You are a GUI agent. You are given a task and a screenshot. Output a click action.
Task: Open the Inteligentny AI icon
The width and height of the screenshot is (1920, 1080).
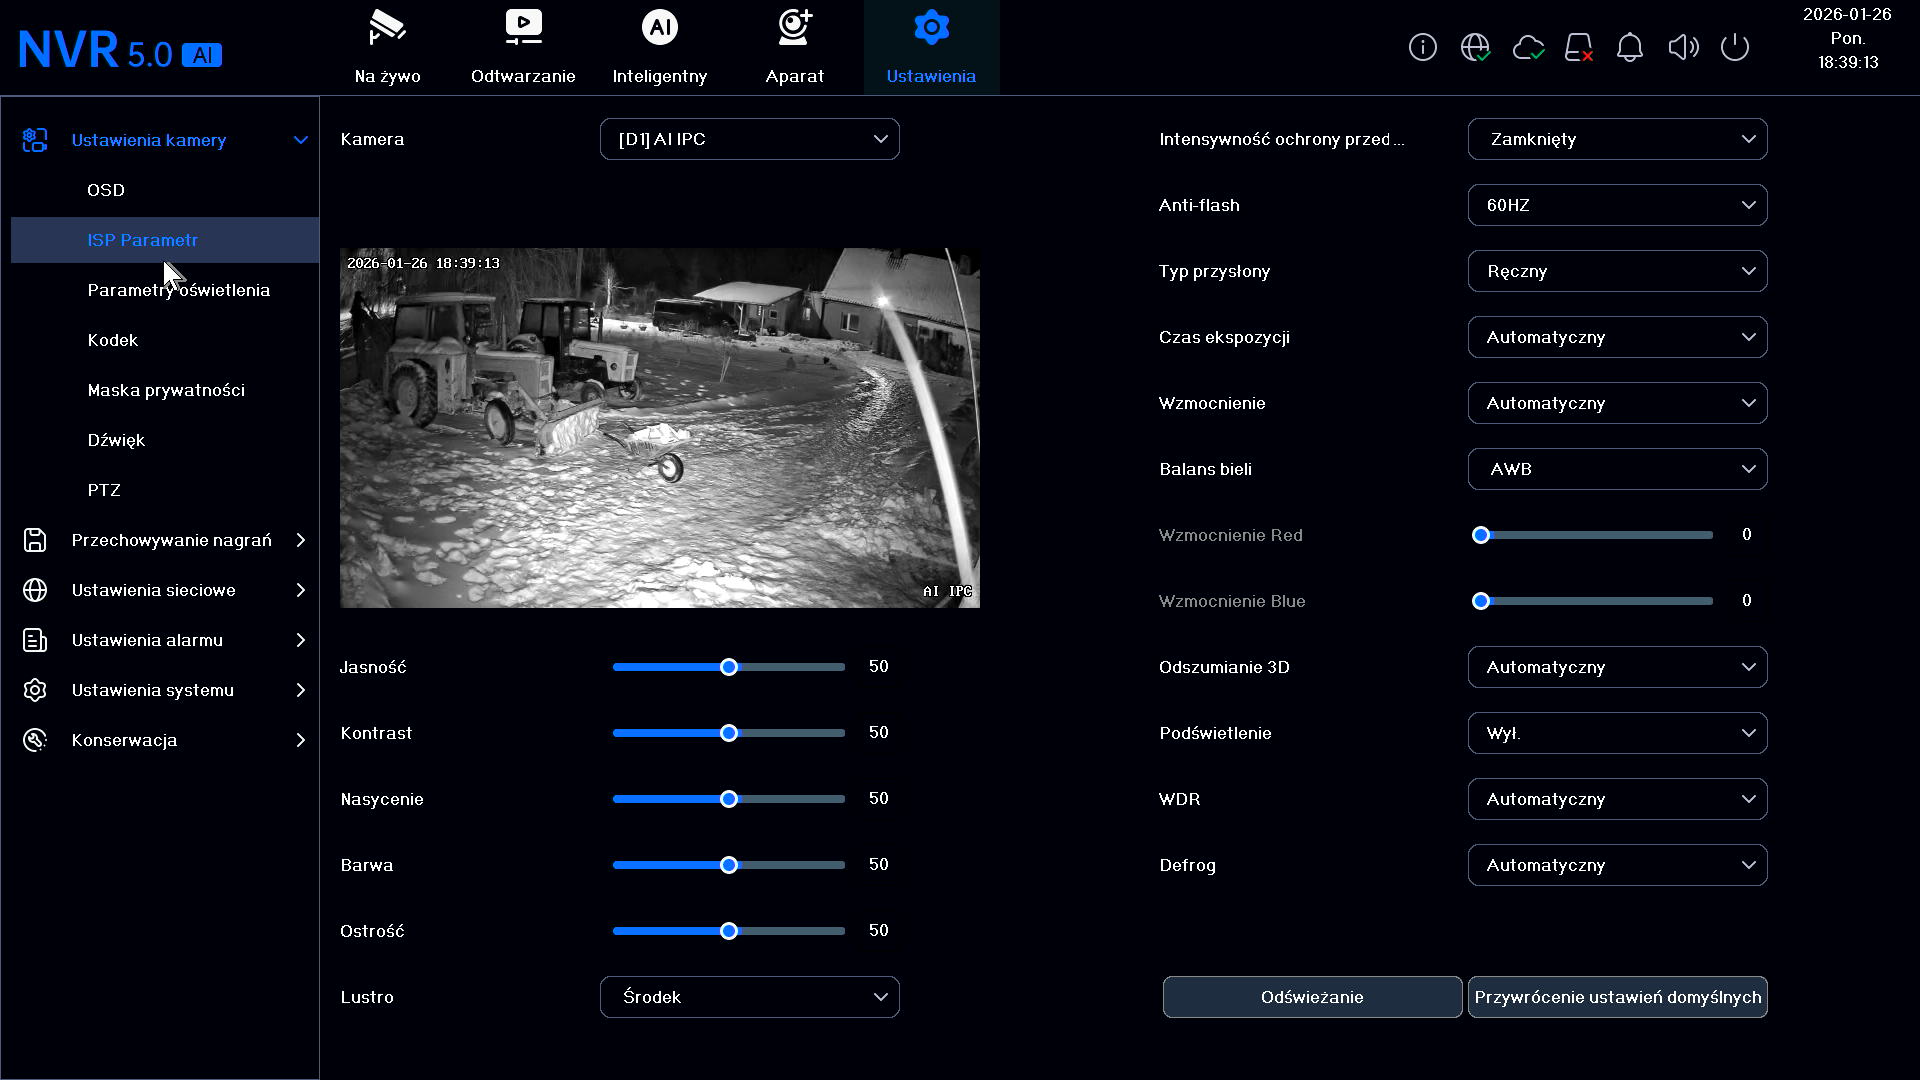coord(659,27)
